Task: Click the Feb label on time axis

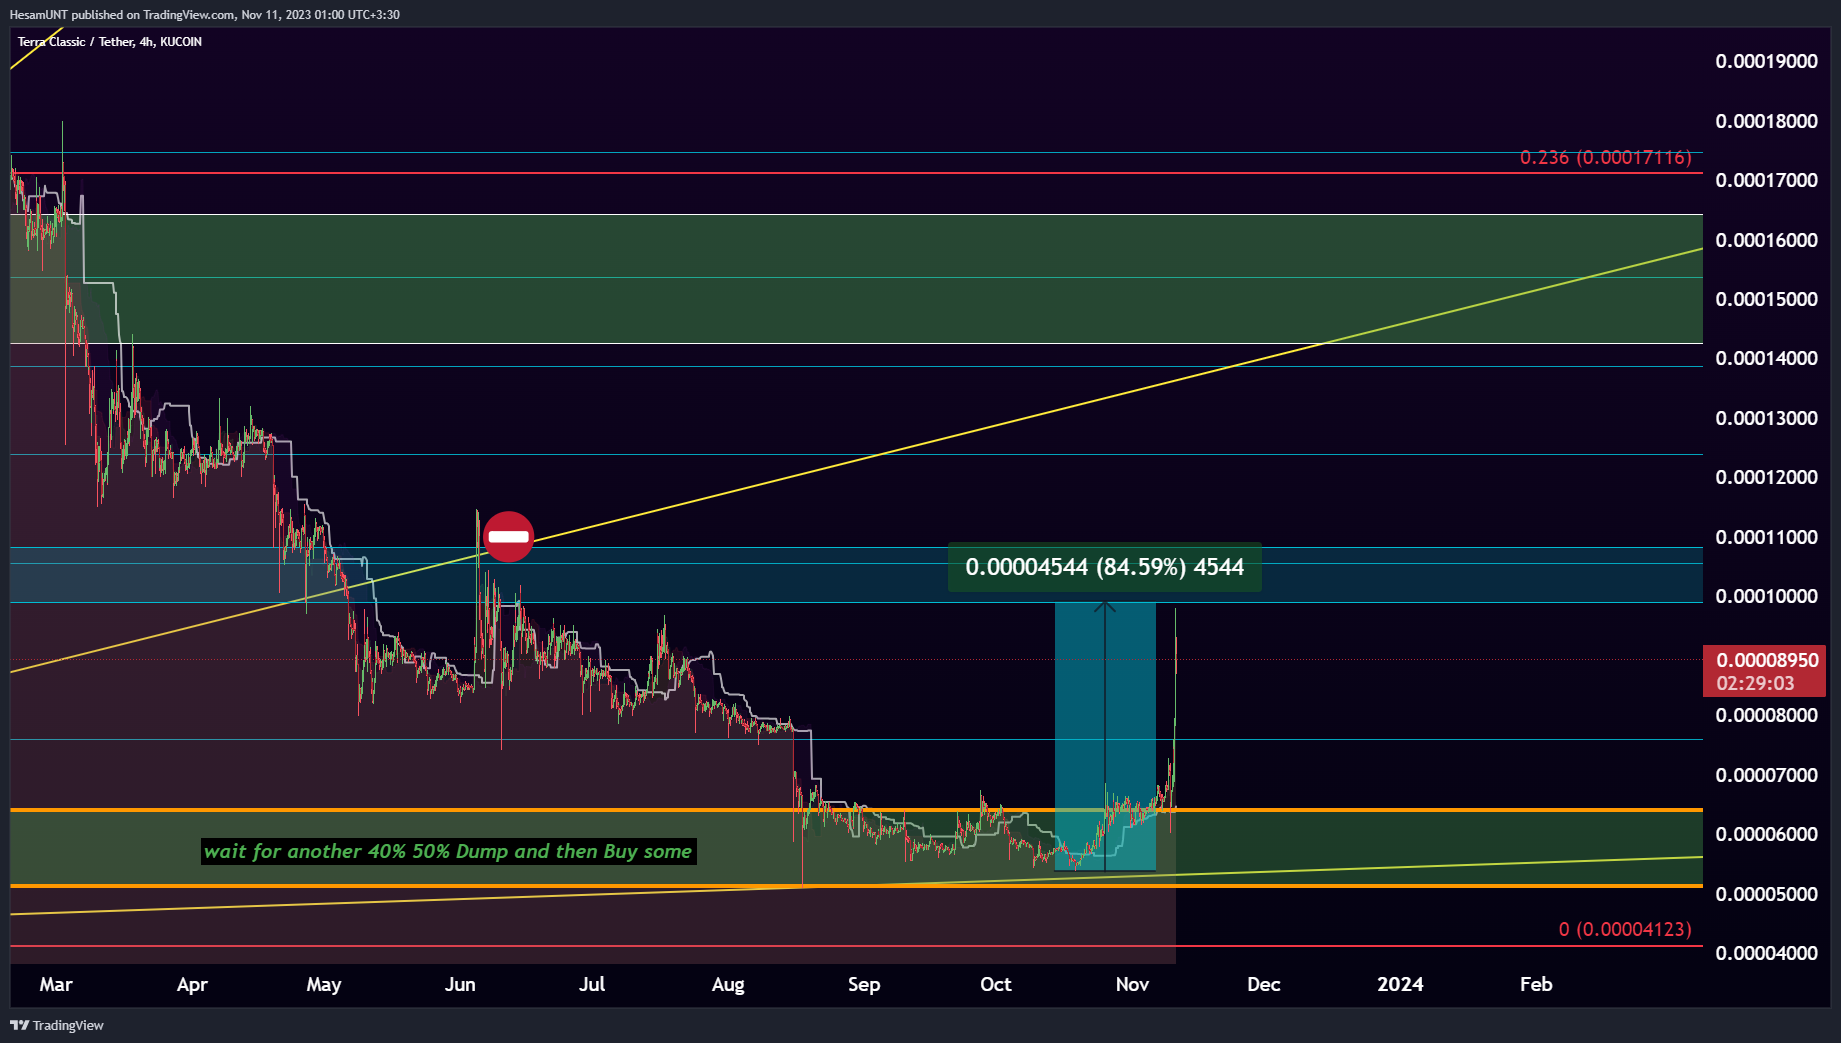Action: pyautogui.click(x=1536, y=984)
